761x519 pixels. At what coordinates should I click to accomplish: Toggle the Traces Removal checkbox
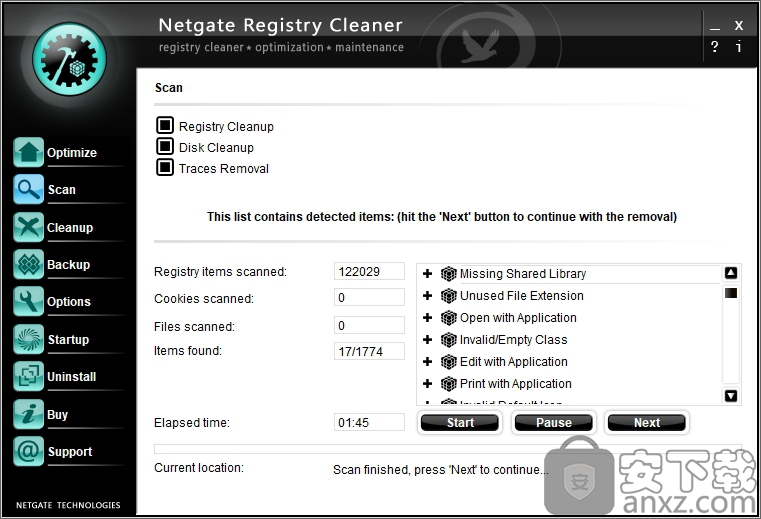point(165,167)
